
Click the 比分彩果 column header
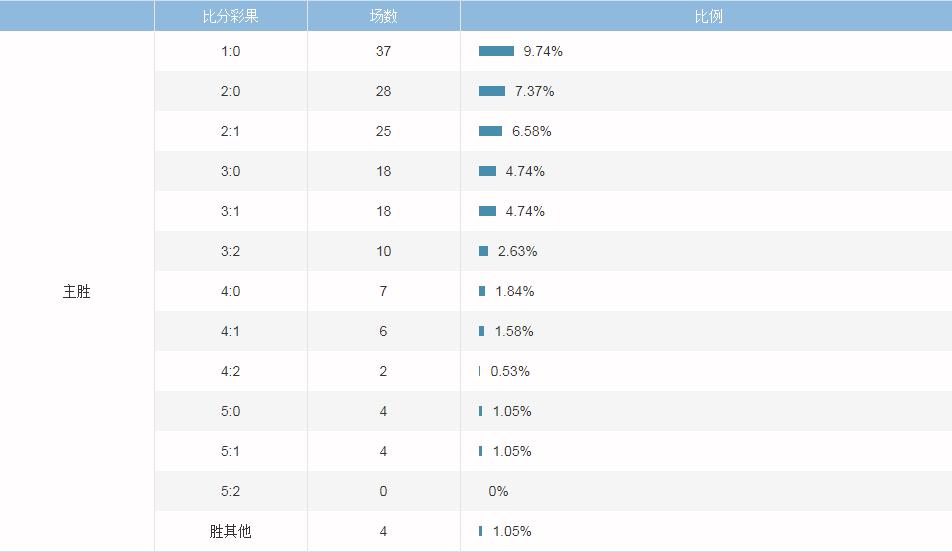[x=230, y=16]
